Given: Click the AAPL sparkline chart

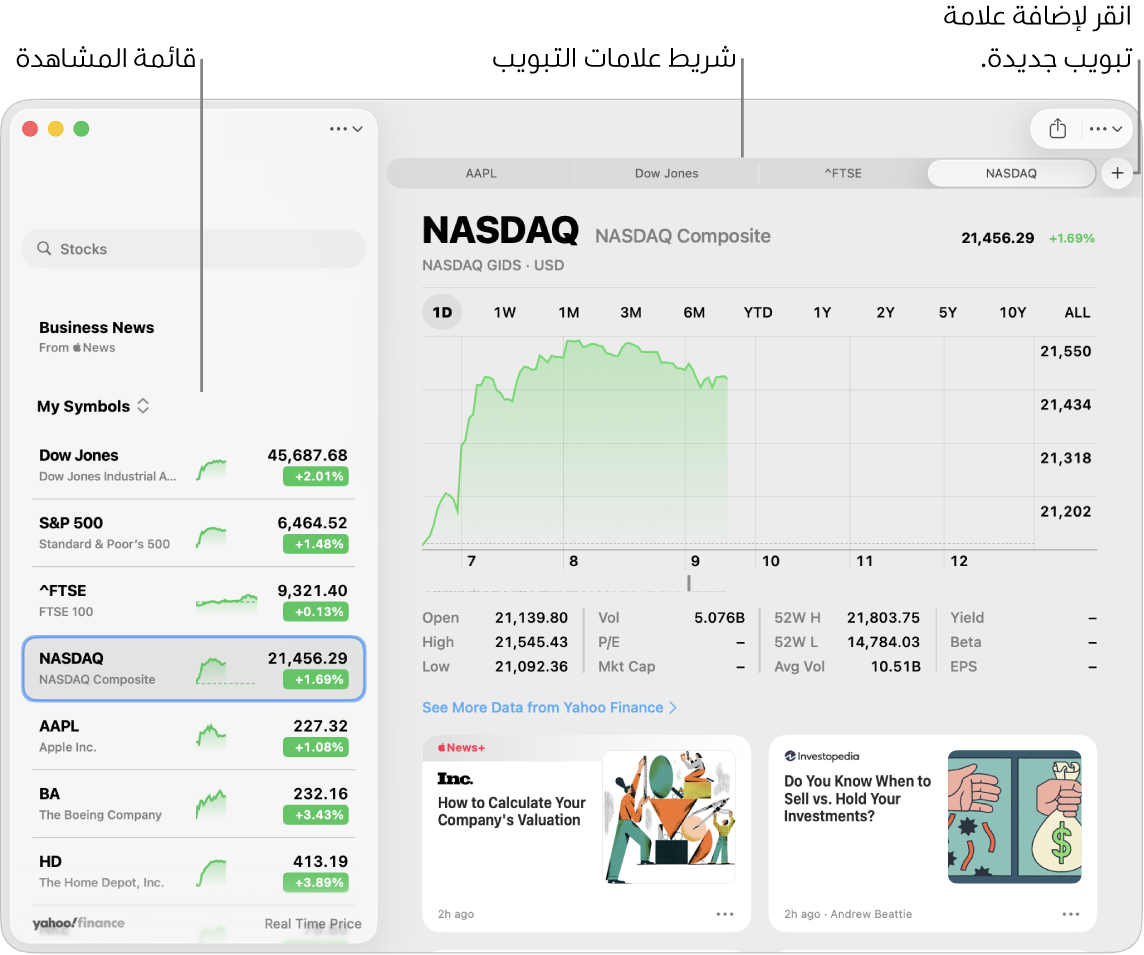Looking at the screenshot, I should [212, 735].
